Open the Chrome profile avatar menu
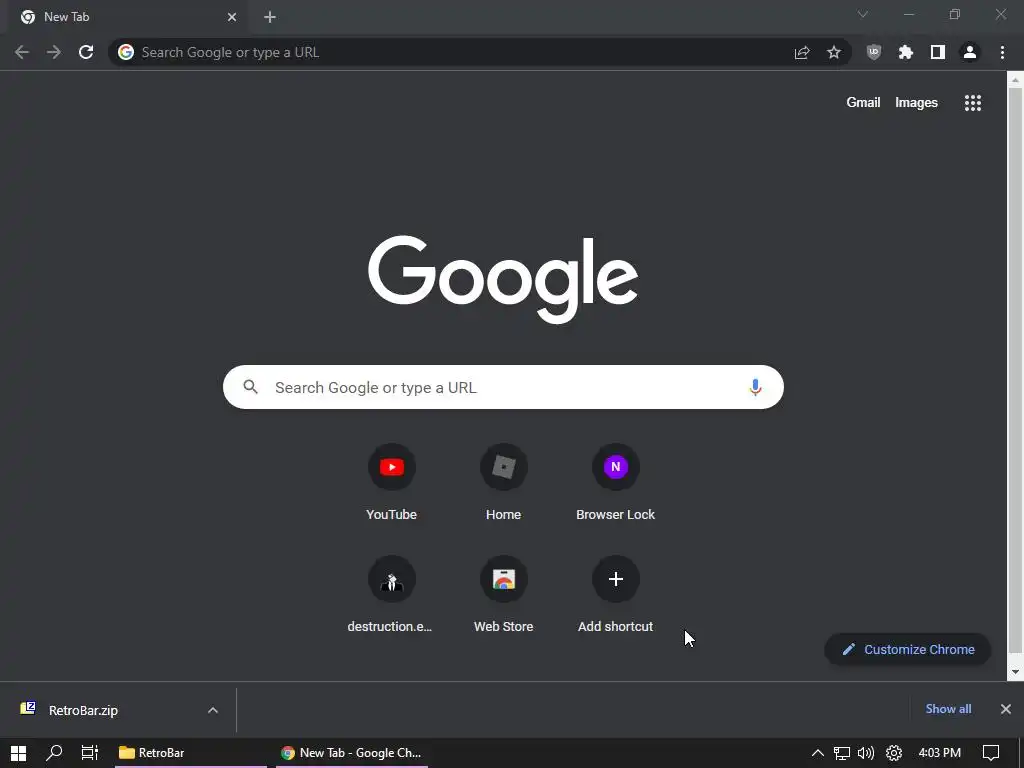This screenshot has width=1024, height=768. point(970,52)
